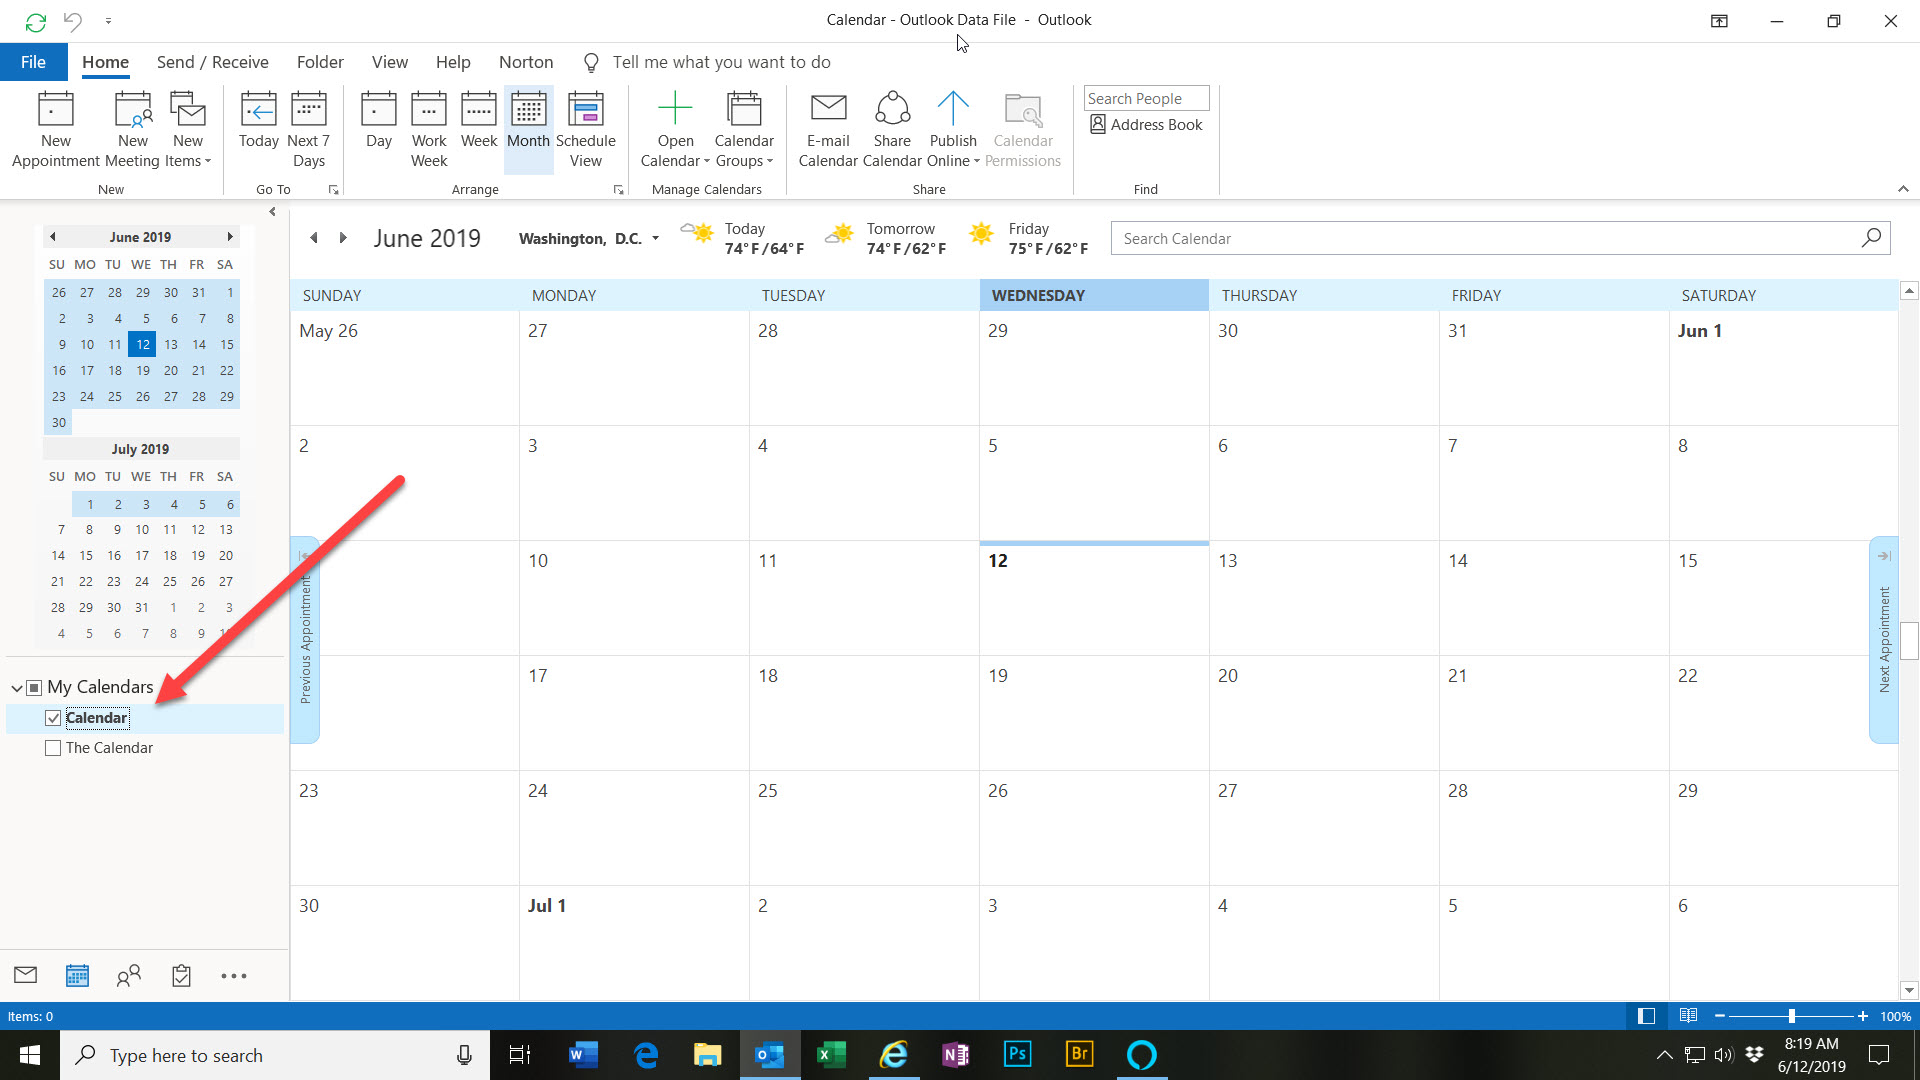Open the Send / Receive tab
The height and width of the screenshot is (1080, 1920).
pos(212,62)
